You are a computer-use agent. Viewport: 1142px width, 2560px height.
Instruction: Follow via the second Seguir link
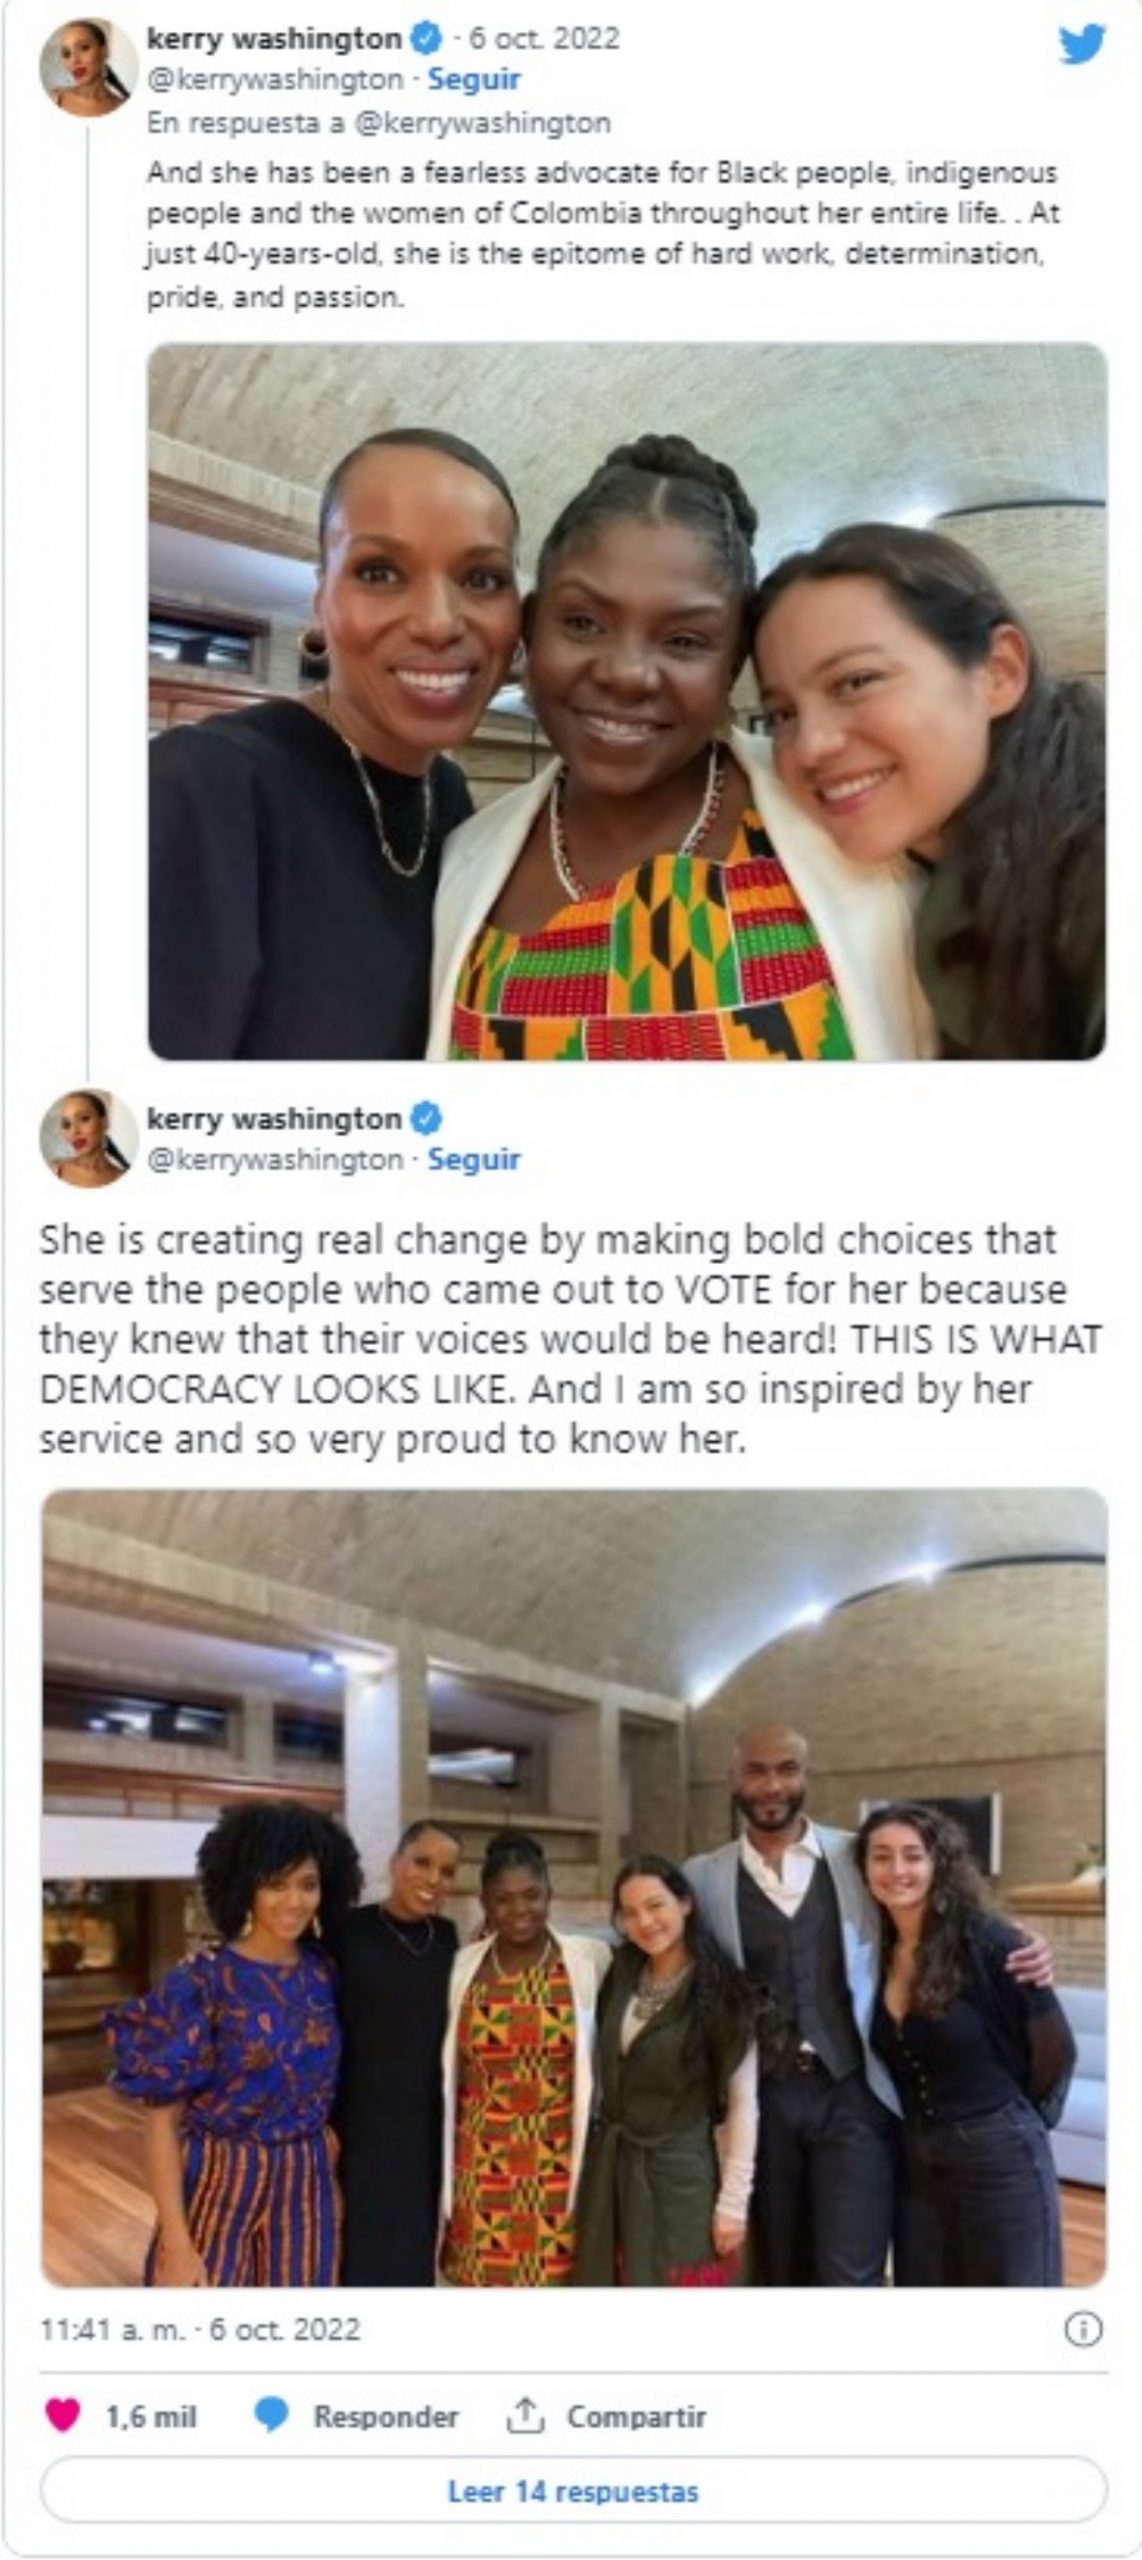(474, 1159)
